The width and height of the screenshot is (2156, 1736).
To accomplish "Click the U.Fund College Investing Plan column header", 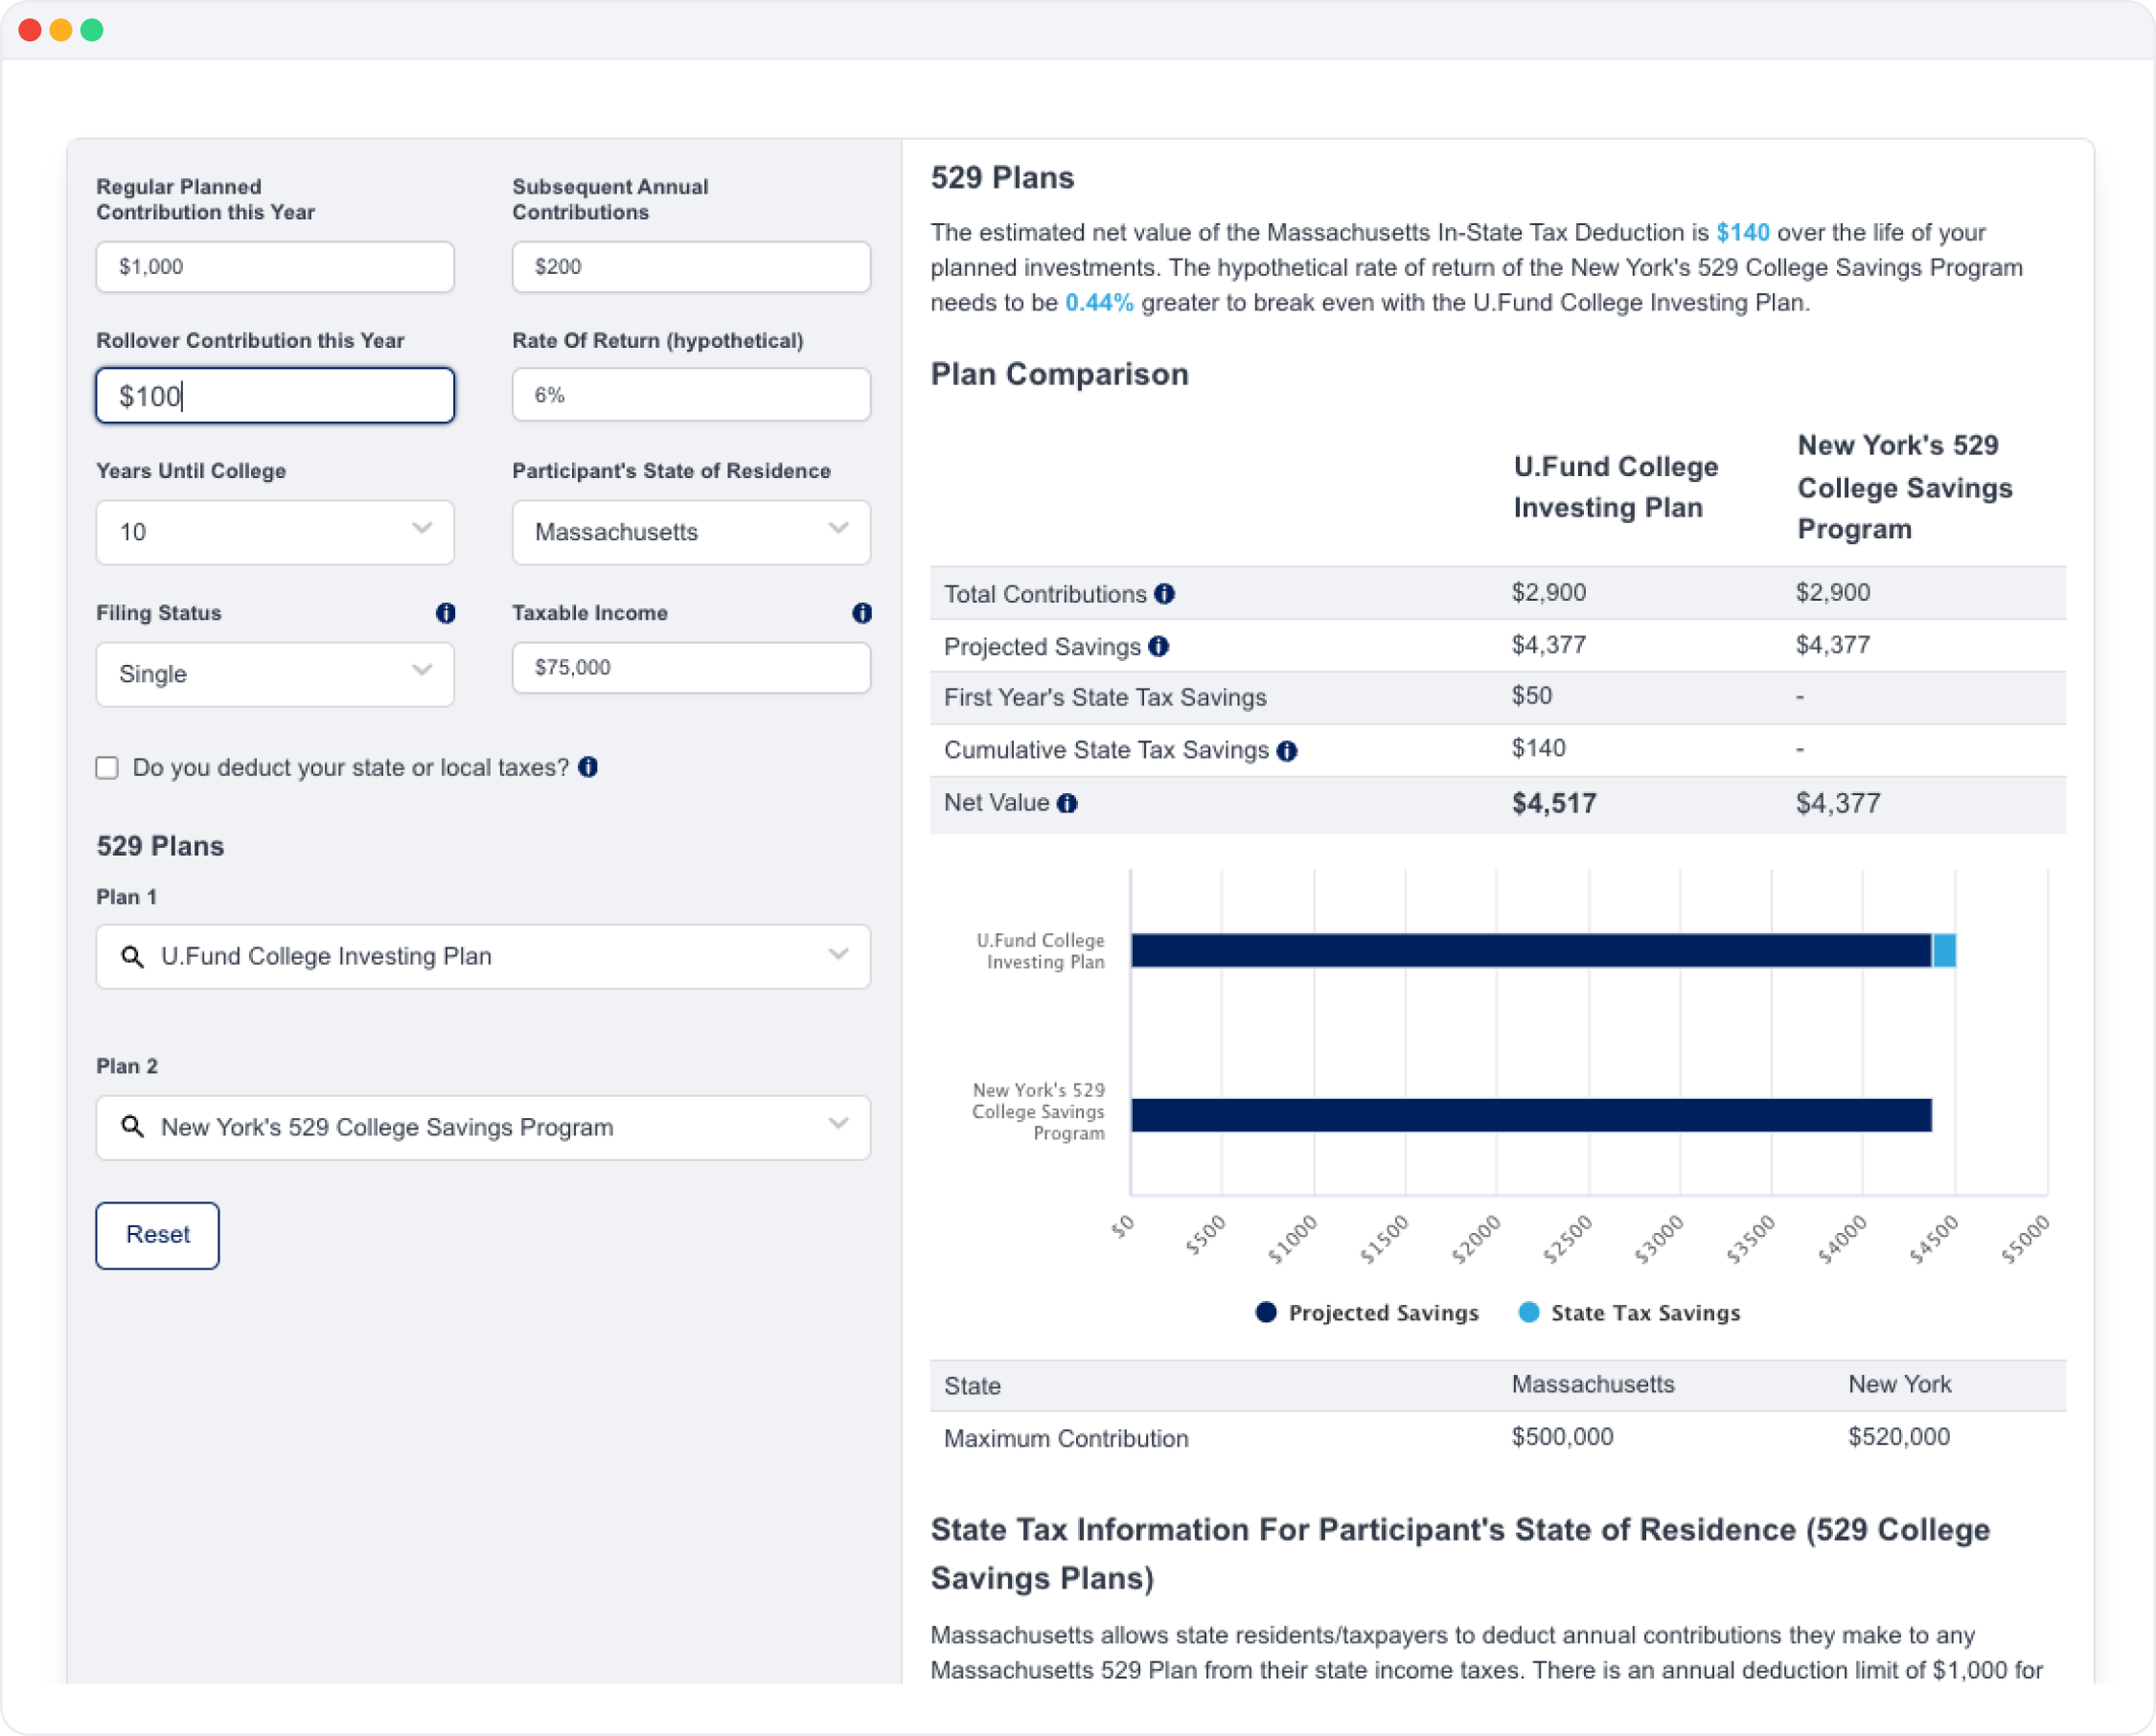I will point(1616,487).
